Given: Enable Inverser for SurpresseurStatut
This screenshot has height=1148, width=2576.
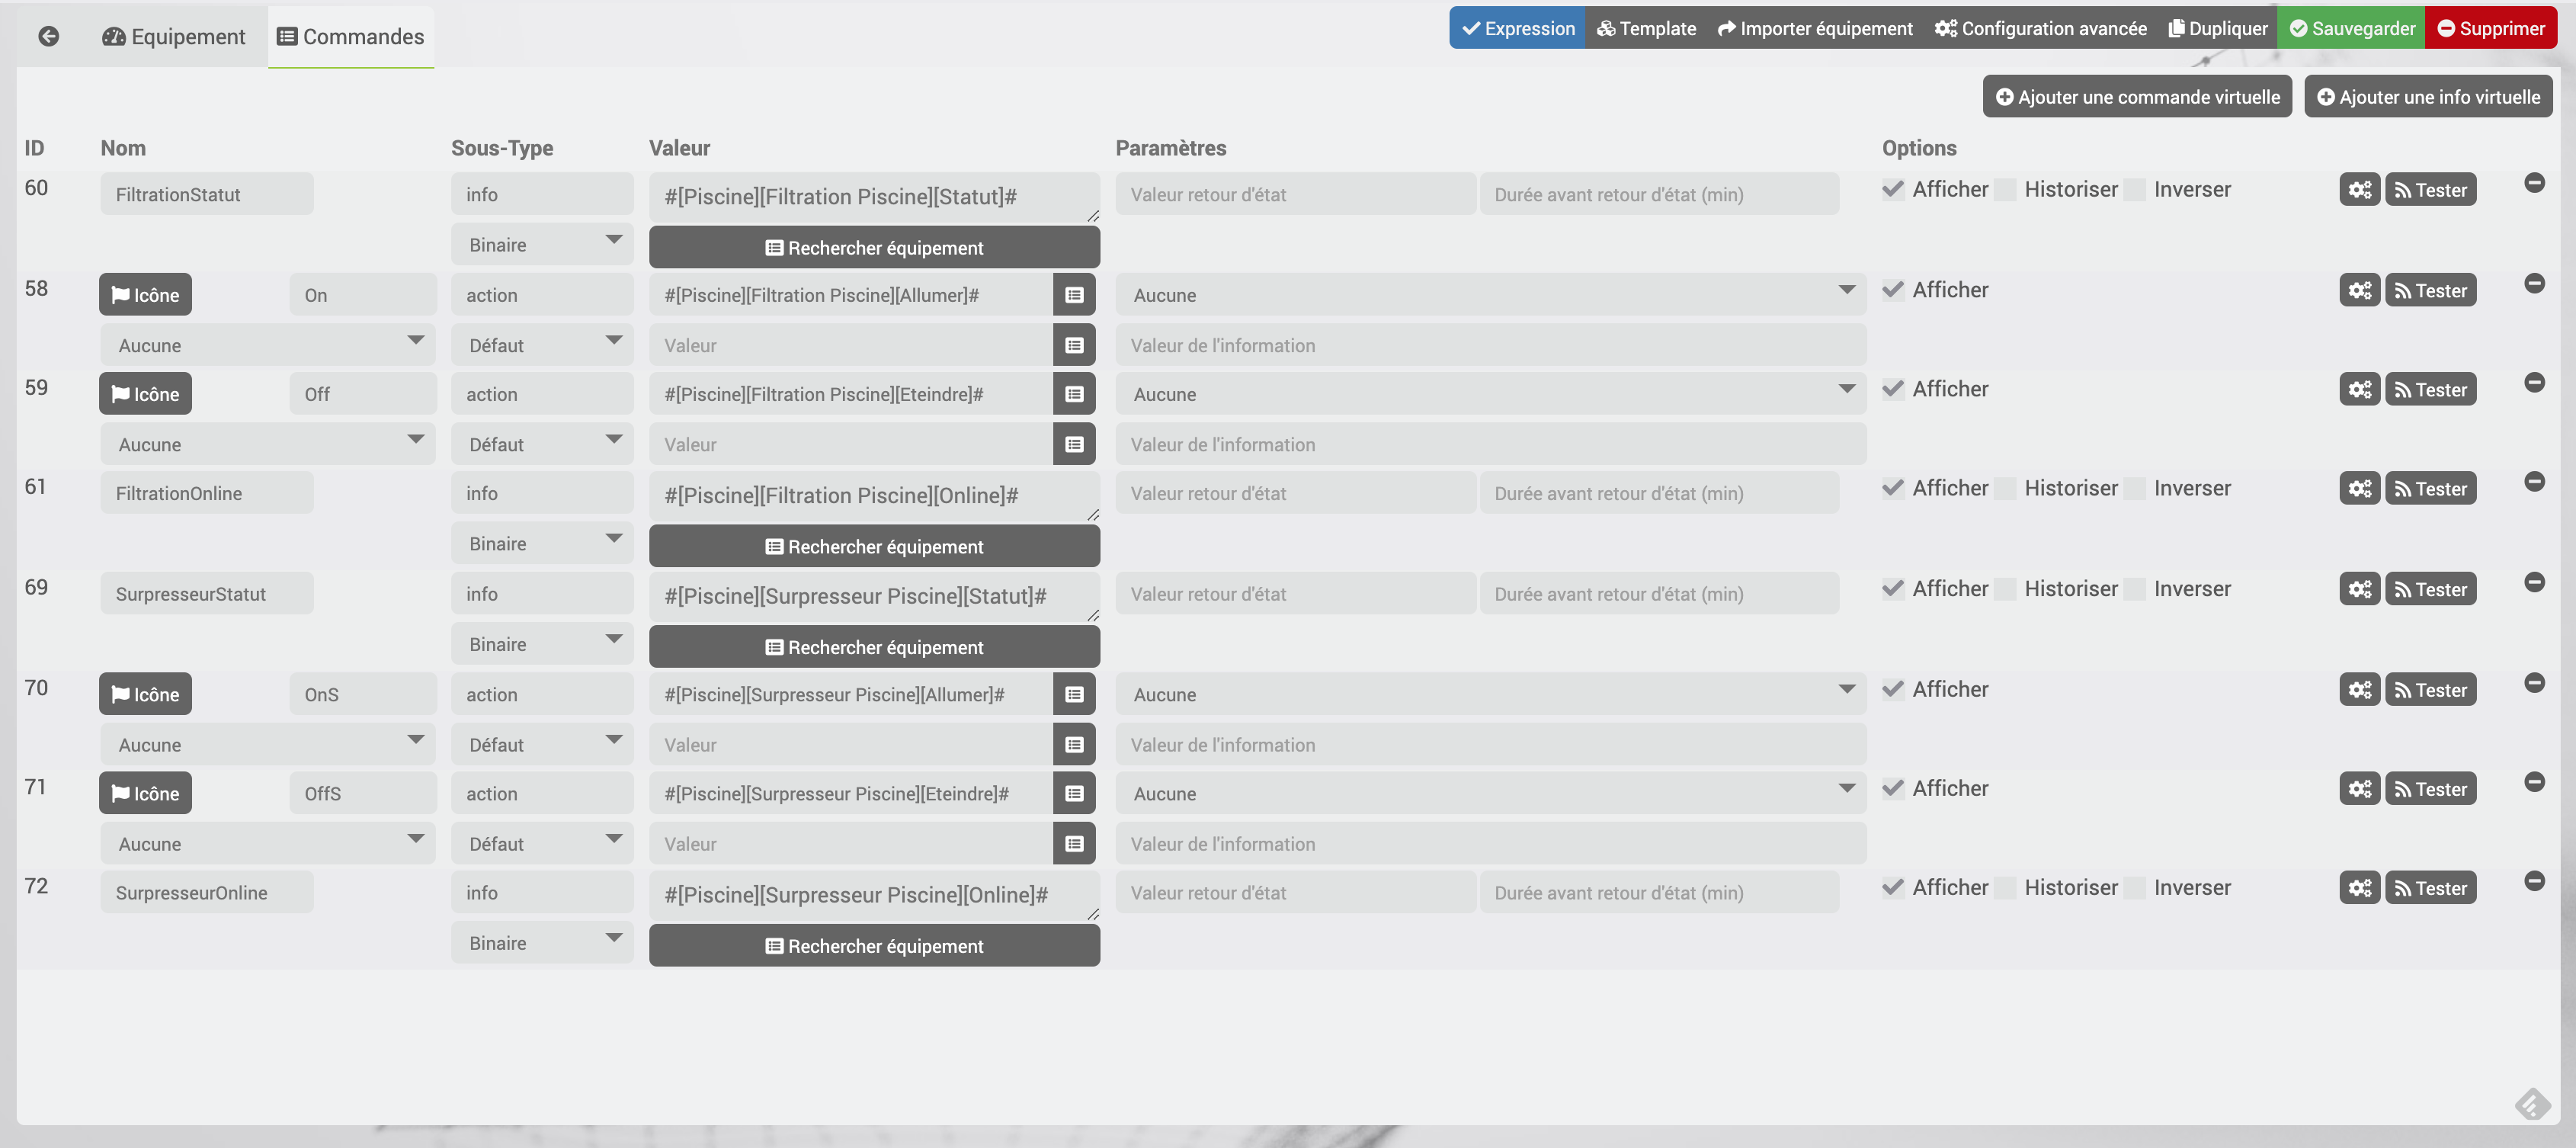Looking at the screenshot, I should [2134, 589].
